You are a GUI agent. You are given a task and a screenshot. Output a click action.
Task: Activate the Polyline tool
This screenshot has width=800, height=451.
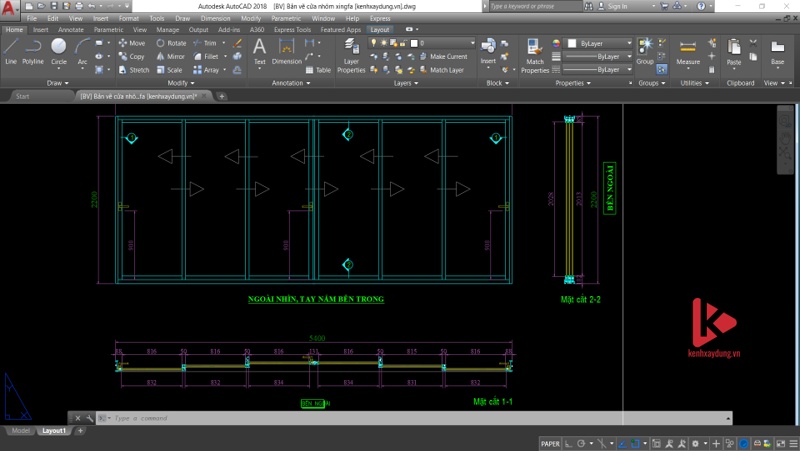[33, 51]
